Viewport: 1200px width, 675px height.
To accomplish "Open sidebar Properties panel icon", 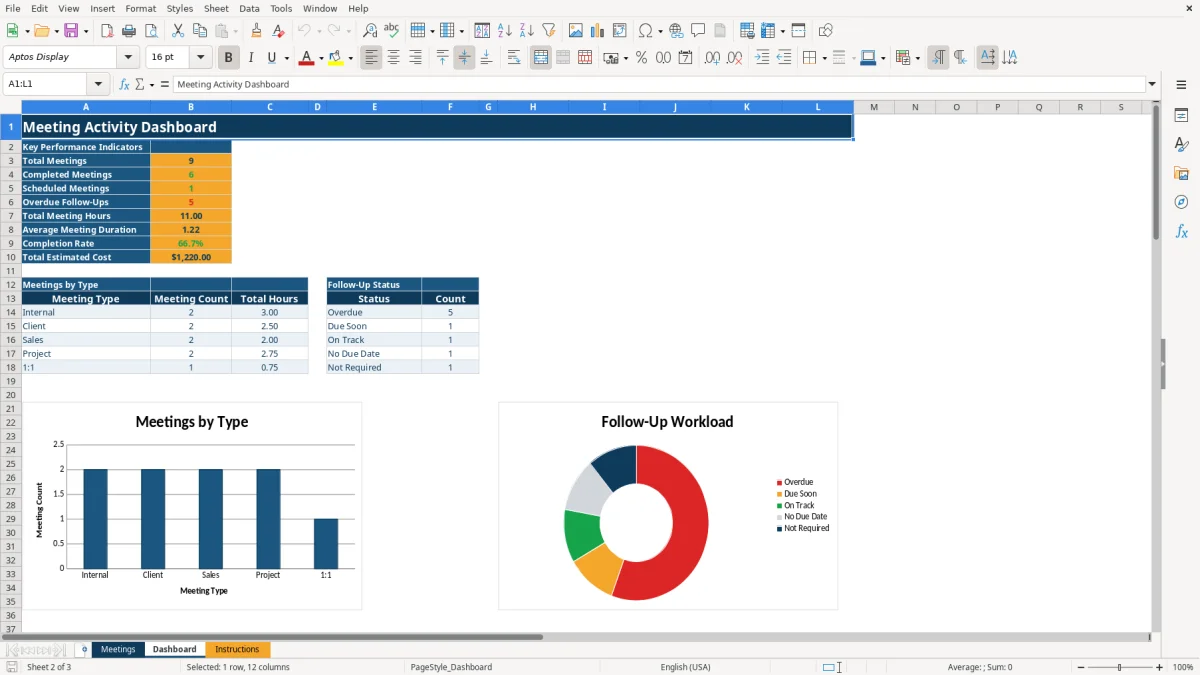I will [1181, 116].
